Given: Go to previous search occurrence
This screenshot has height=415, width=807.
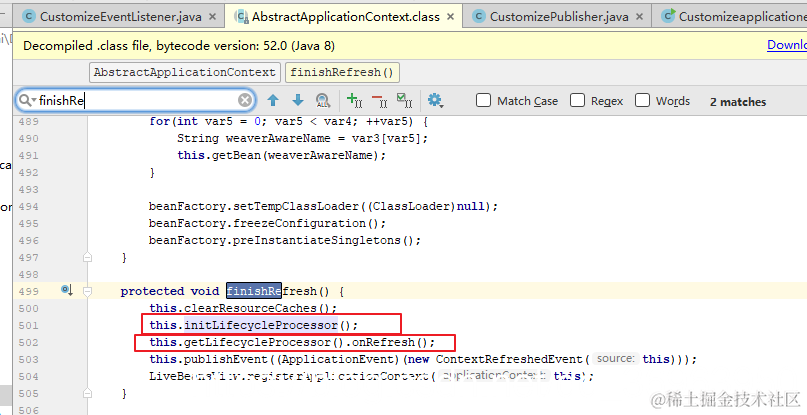Looking at the screenshot, I should click(273, 100).
